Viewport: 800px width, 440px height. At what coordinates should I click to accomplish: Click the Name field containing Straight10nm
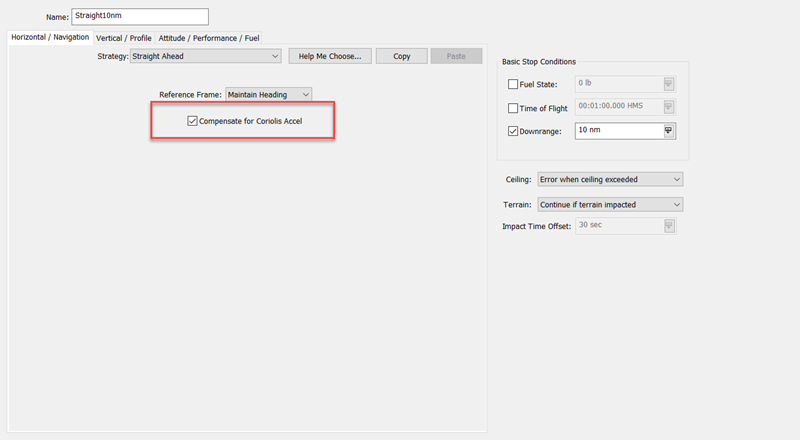[x=140, y=16]
